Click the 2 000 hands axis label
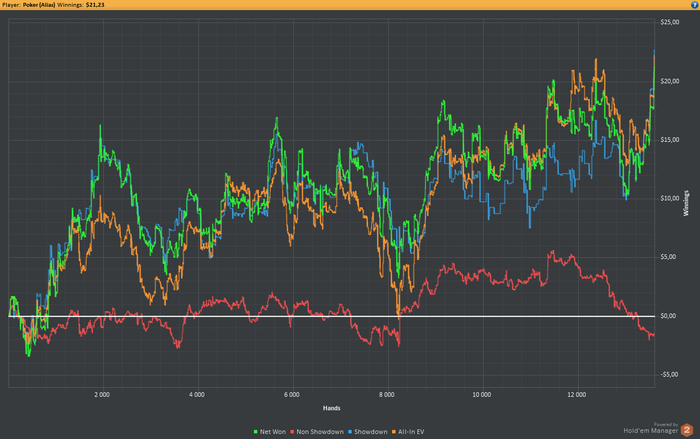Image resolution: width=700 pixels, height=439 pixels. (102, 395)
